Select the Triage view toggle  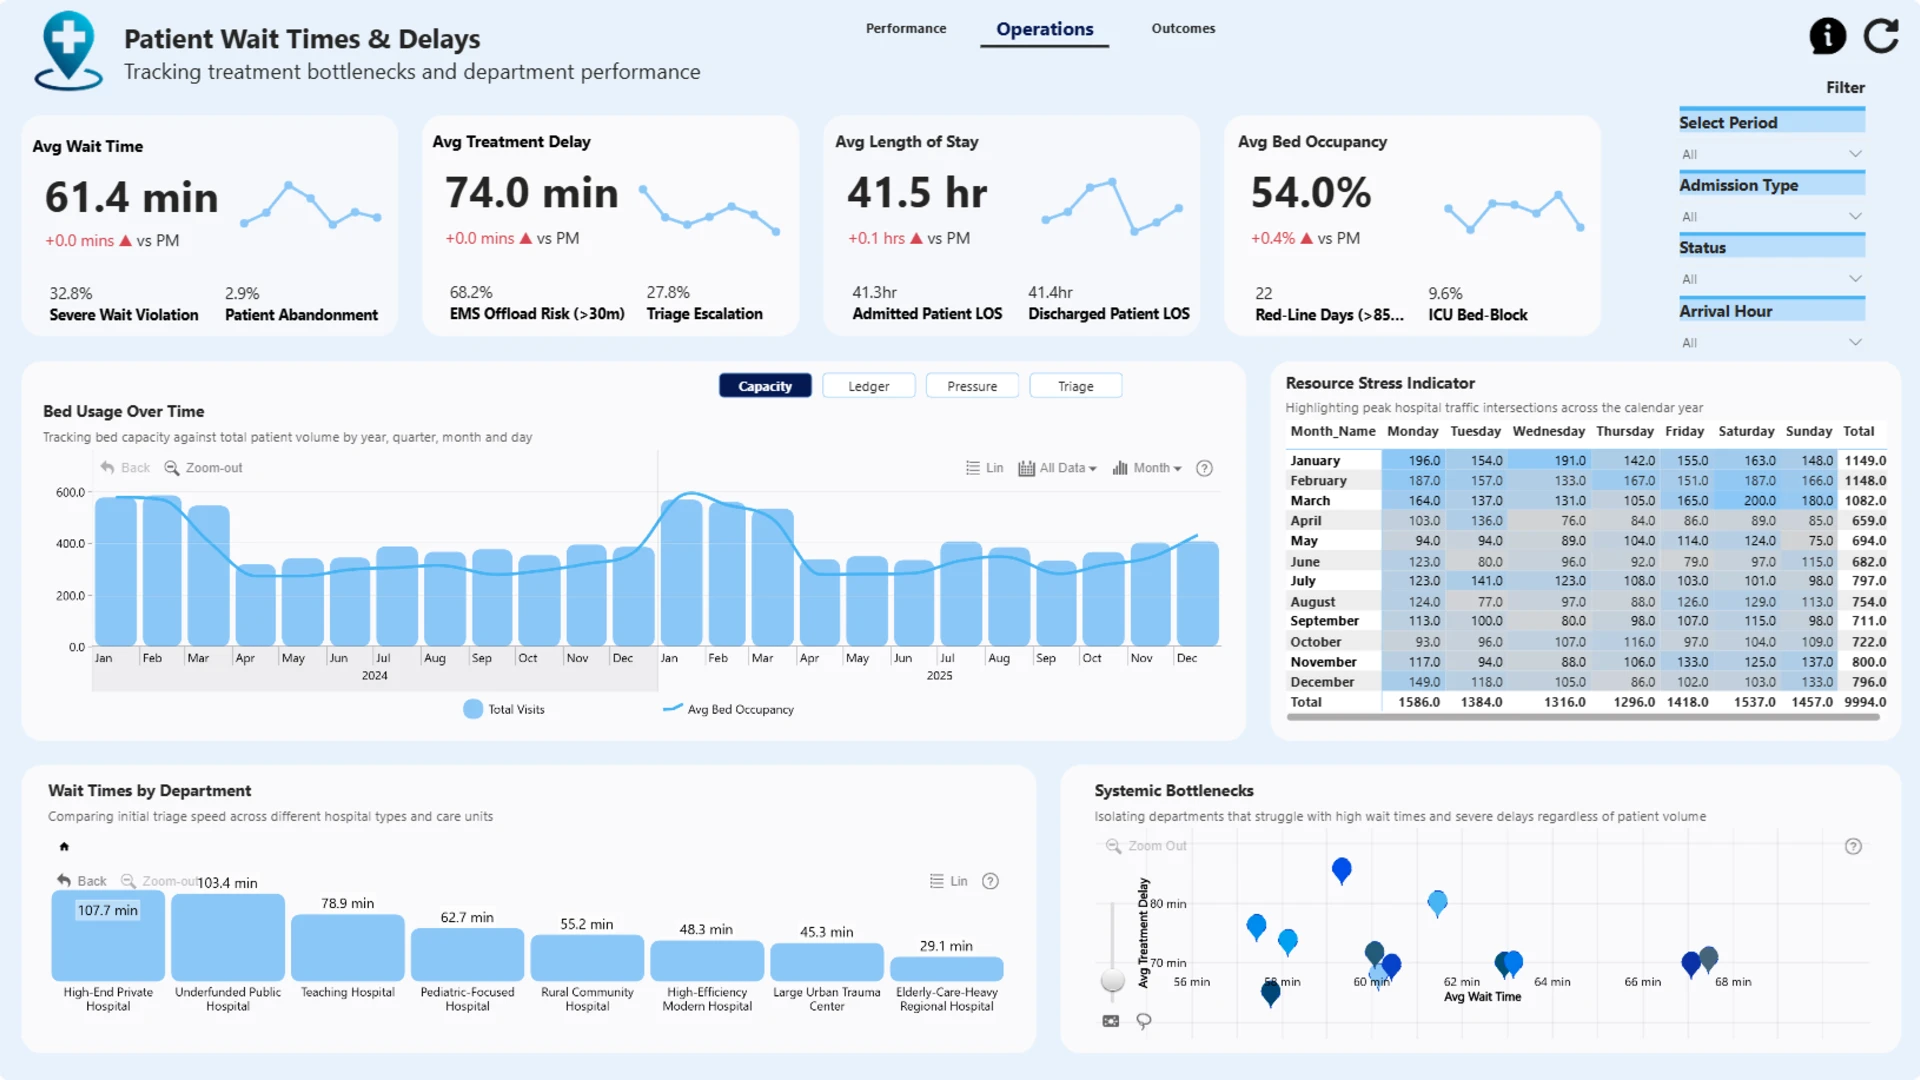(1076, 386)
